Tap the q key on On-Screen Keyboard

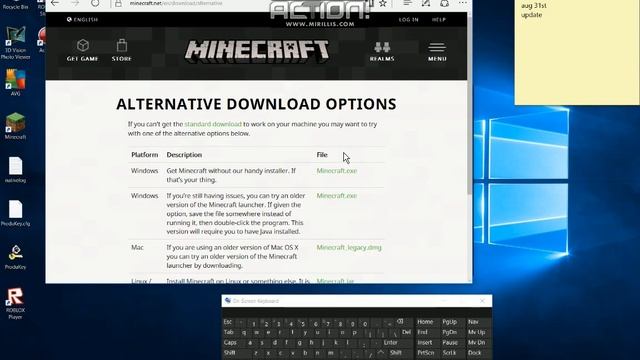coord(244,332)
